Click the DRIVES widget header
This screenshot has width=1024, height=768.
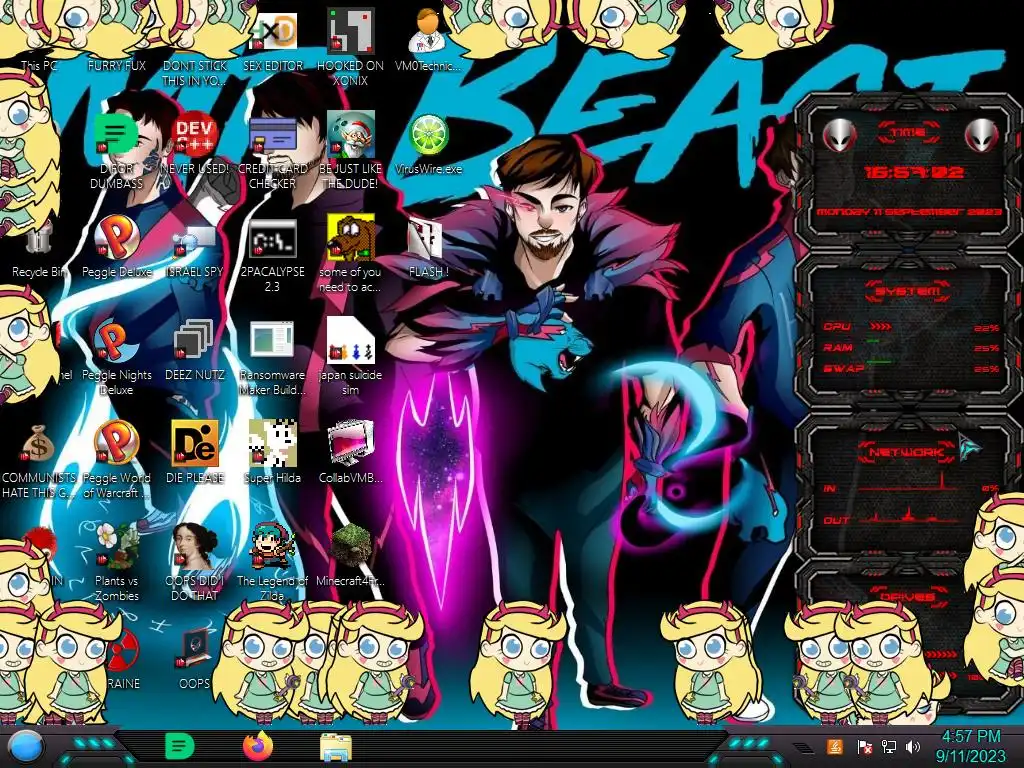(x=907, y=596)
